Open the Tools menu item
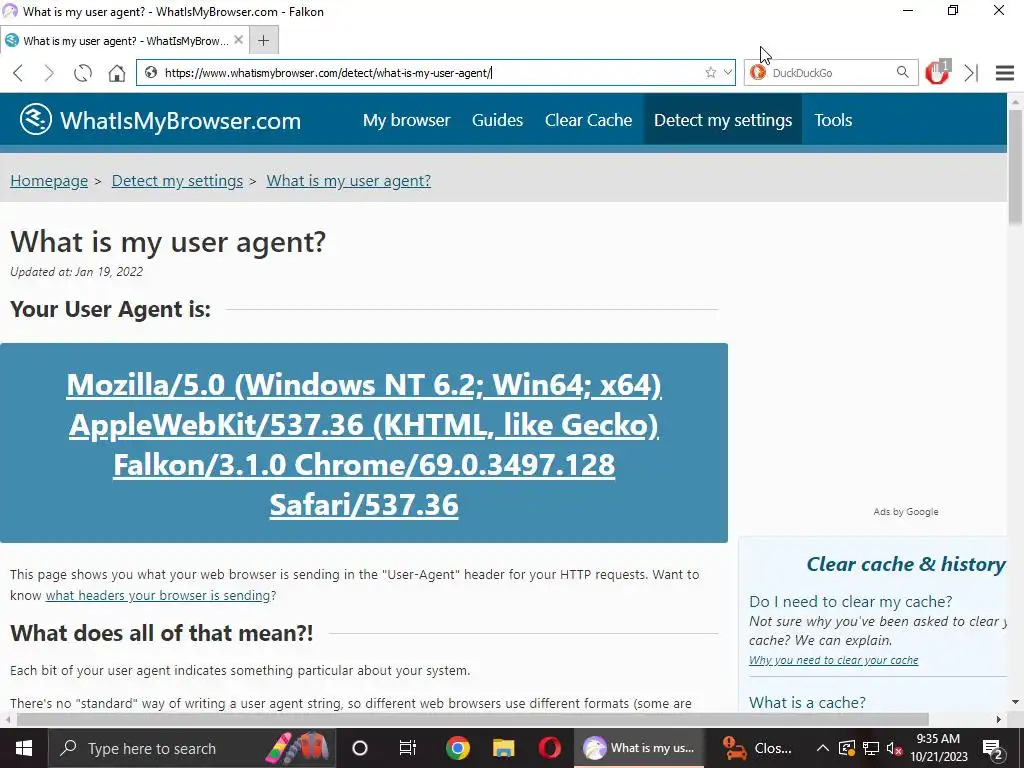This screenshot has height=768, width=1024. coord(833,120)
